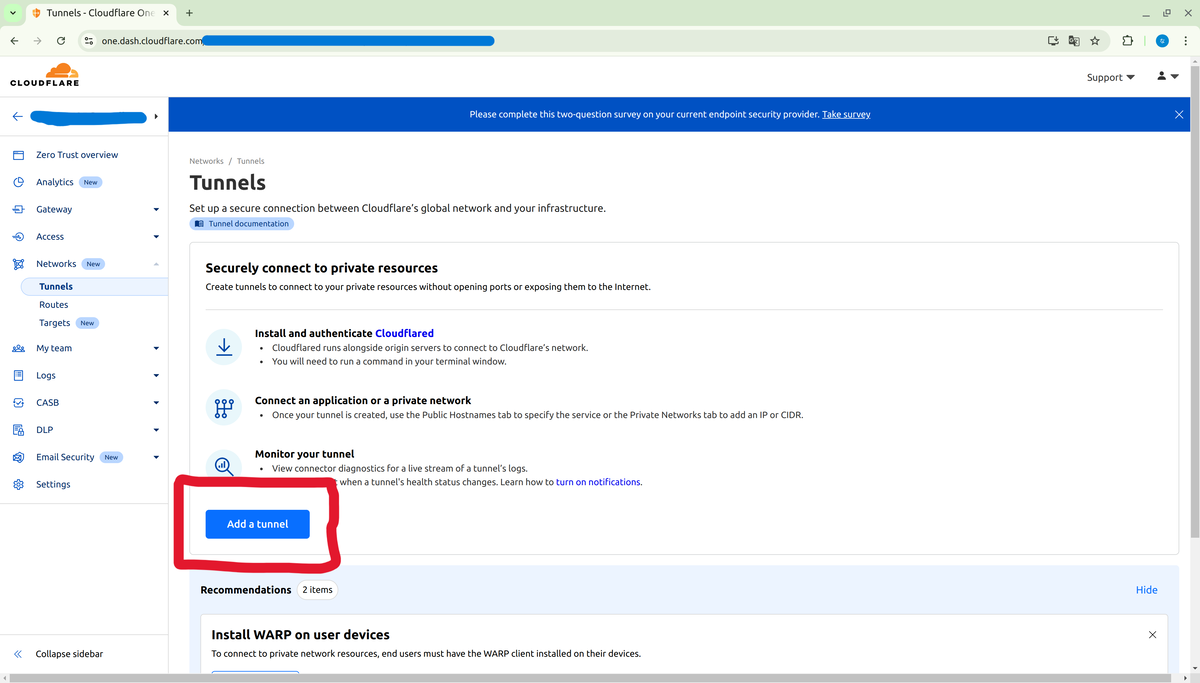Bookmark this page with the star icon

[x=1095, y=41]
